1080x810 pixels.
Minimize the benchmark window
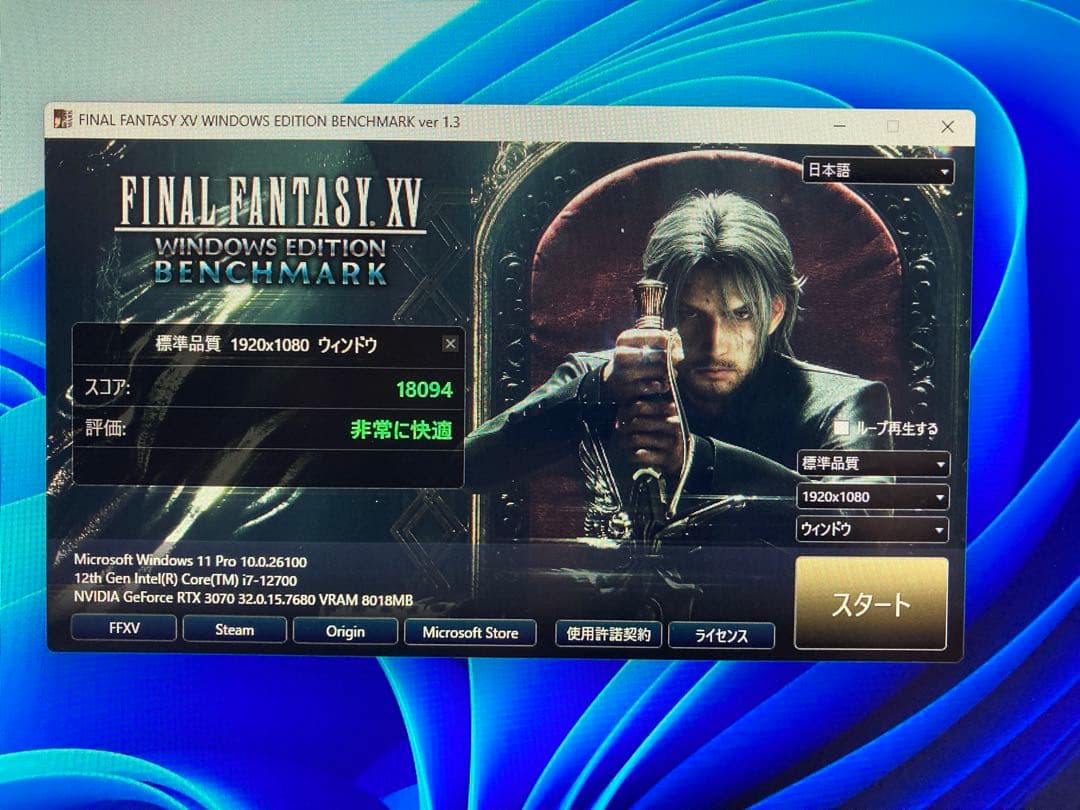838,127
